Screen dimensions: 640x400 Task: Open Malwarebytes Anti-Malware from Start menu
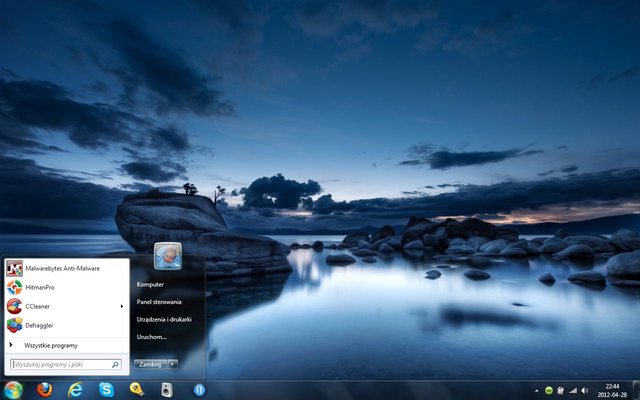coord(62,268)
